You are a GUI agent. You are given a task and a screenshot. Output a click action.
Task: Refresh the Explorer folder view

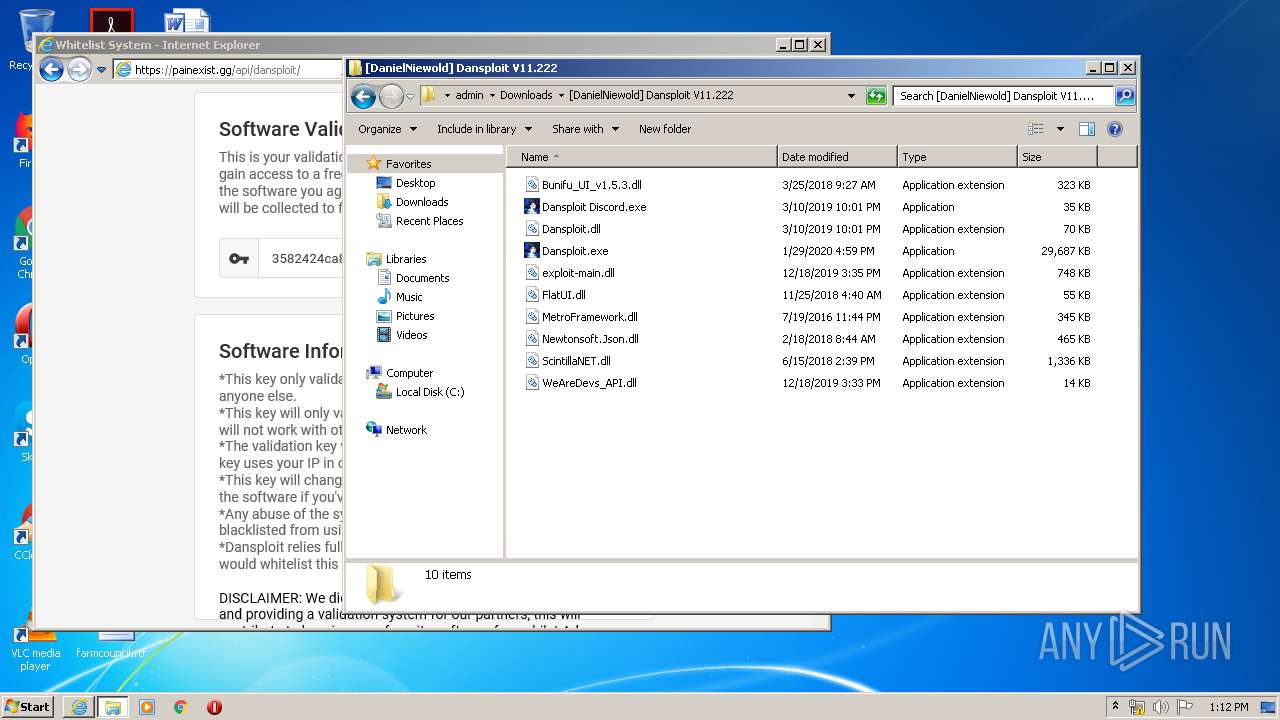(876, 96)
